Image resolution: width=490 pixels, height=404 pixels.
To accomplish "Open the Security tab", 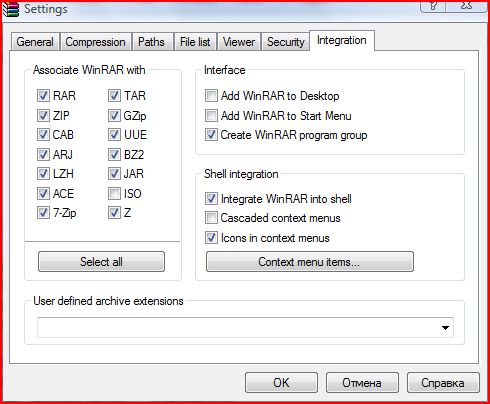I will pyautogui.click(x=286, y=42).
